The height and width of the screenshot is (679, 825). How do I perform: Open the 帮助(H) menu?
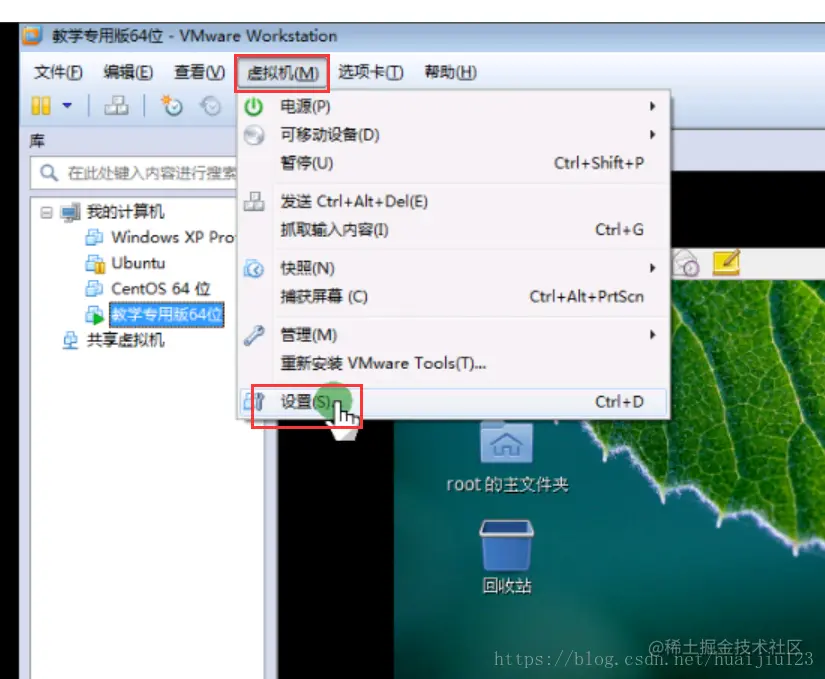coord(450,71)
